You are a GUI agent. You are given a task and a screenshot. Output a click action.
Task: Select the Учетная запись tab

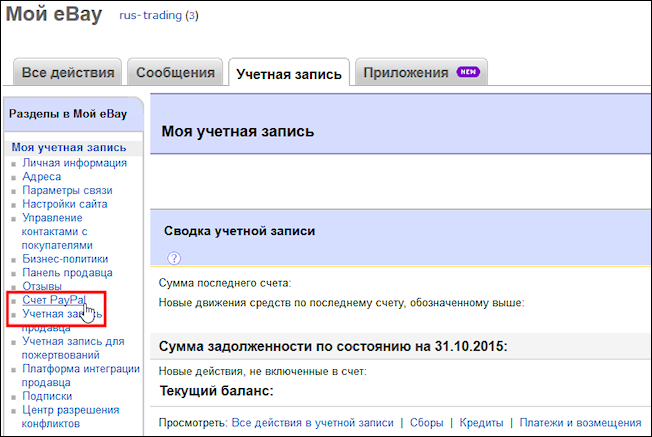point(289,73)
